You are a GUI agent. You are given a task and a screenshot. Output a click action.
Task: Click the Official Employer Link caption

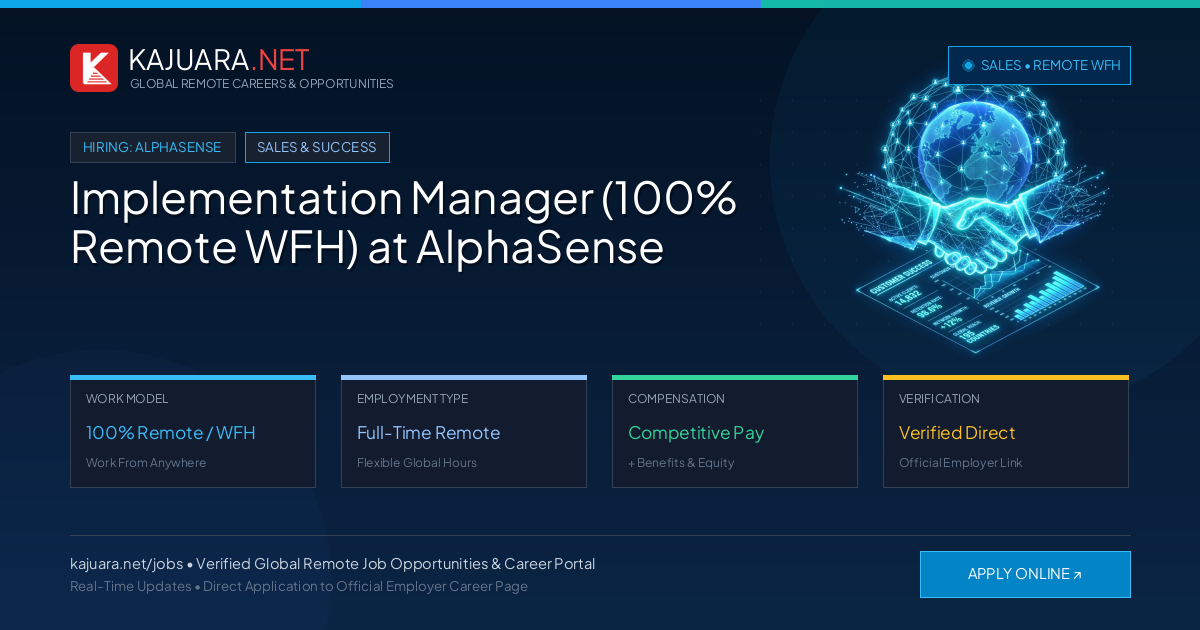(x=960, y=463)
